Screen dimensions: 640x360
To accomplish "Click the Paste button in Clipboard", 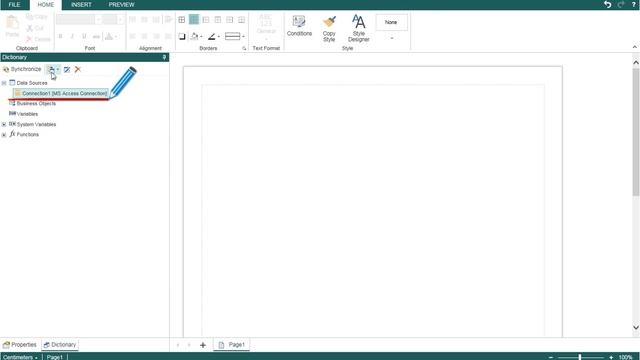I will click(12, 27).
